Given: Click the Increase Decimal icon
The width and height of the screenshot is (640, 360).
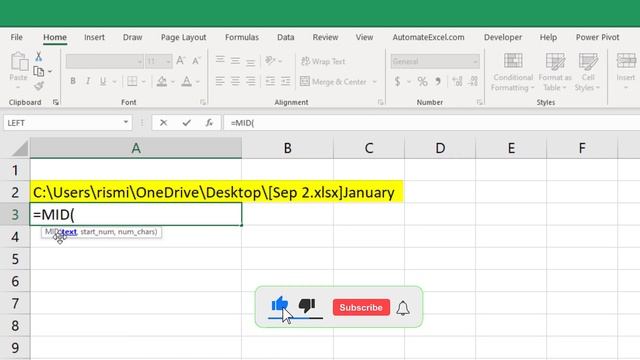Looking at the screenshot, I should pos(457,82).
